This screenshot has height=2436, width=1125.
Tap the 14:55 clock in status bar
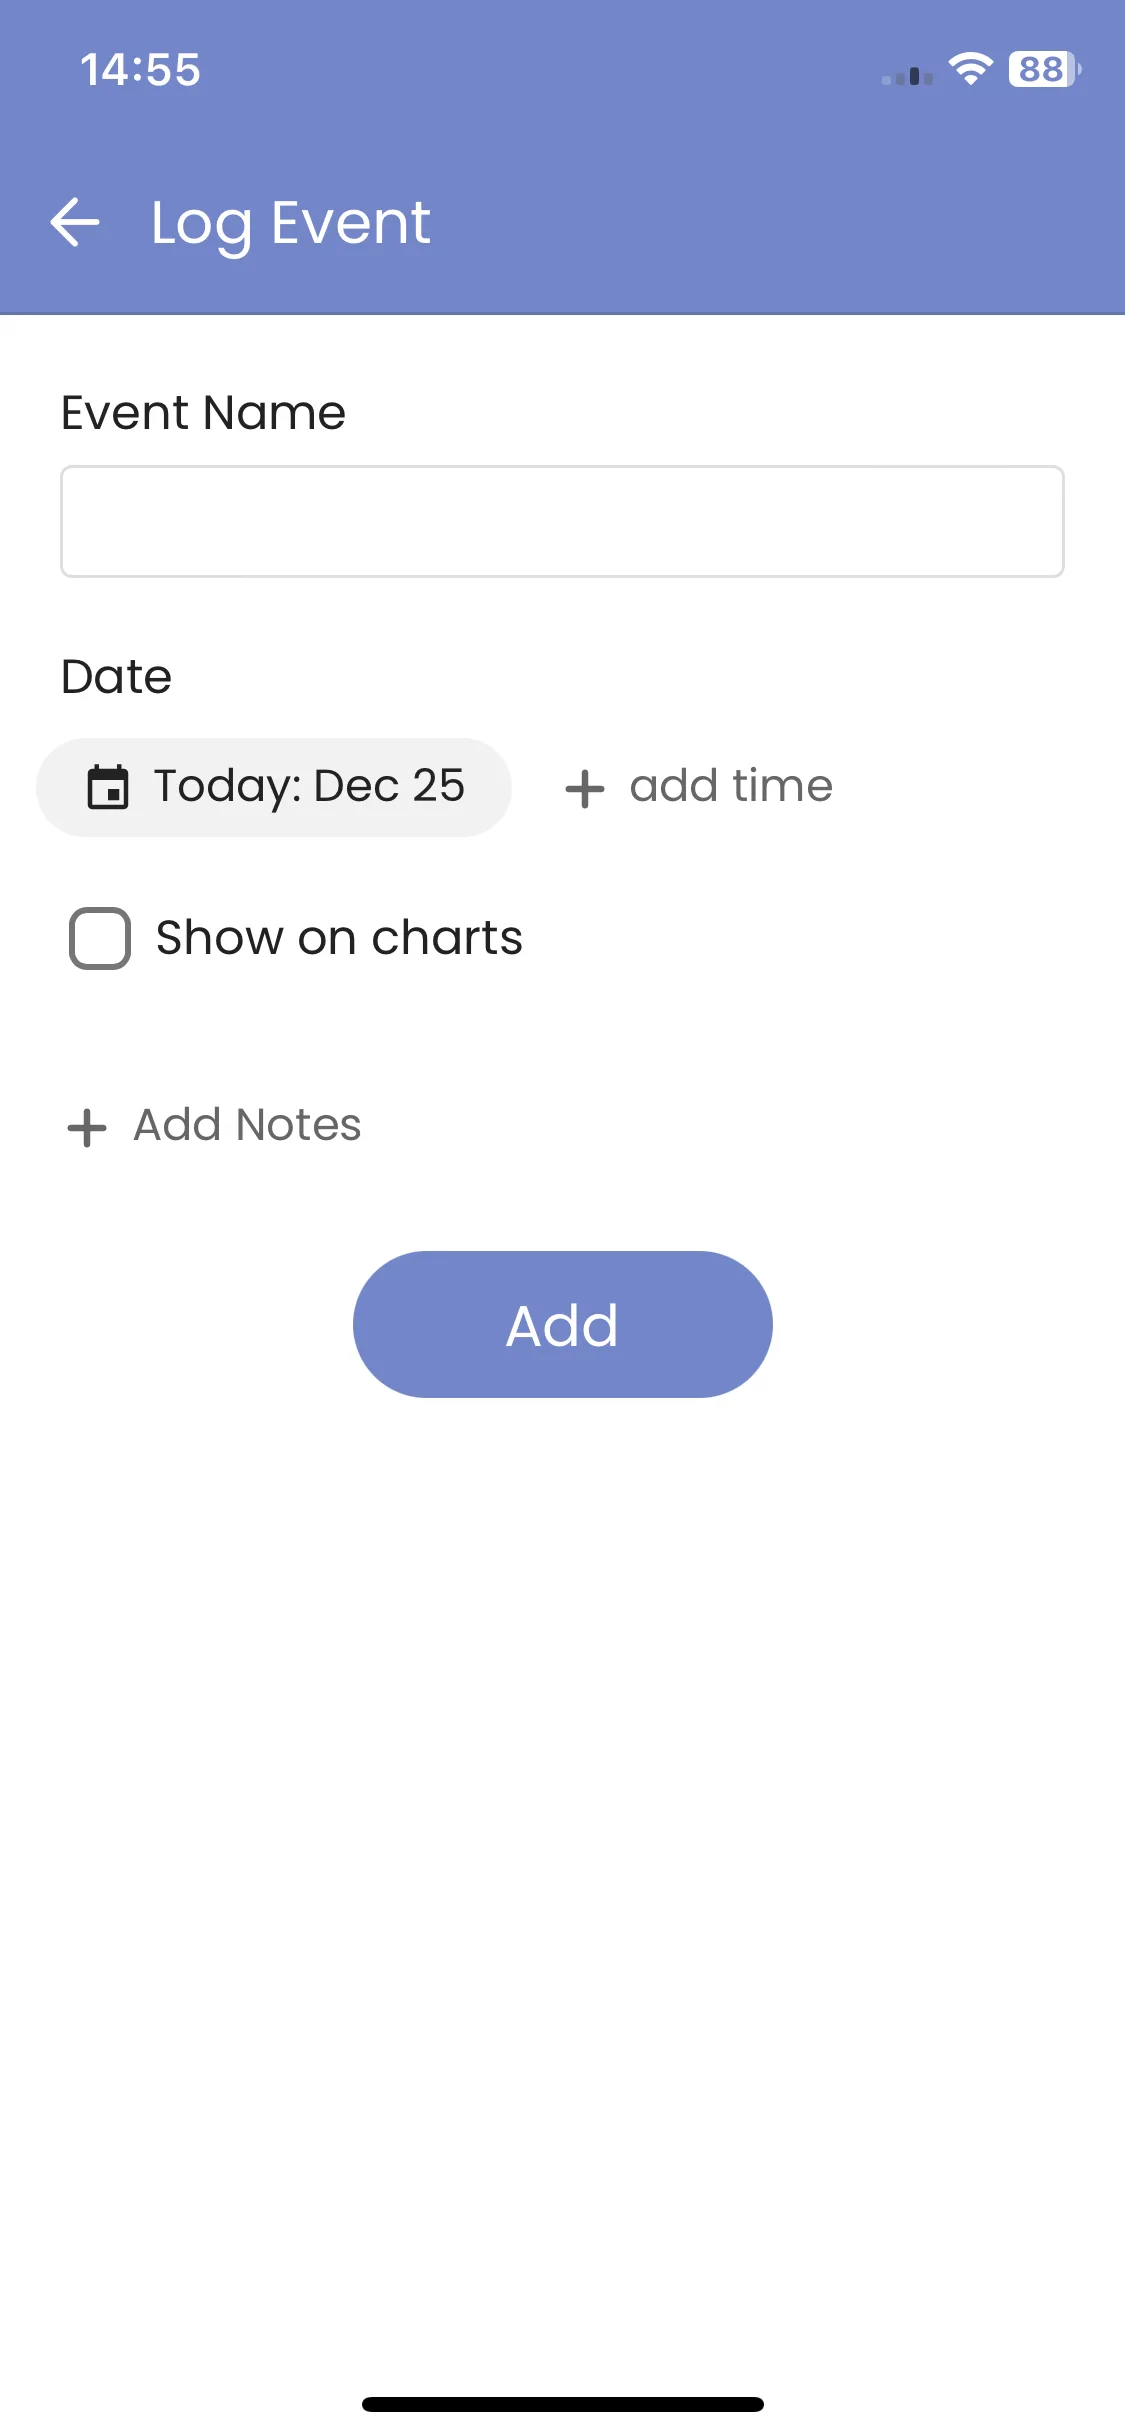140,70
